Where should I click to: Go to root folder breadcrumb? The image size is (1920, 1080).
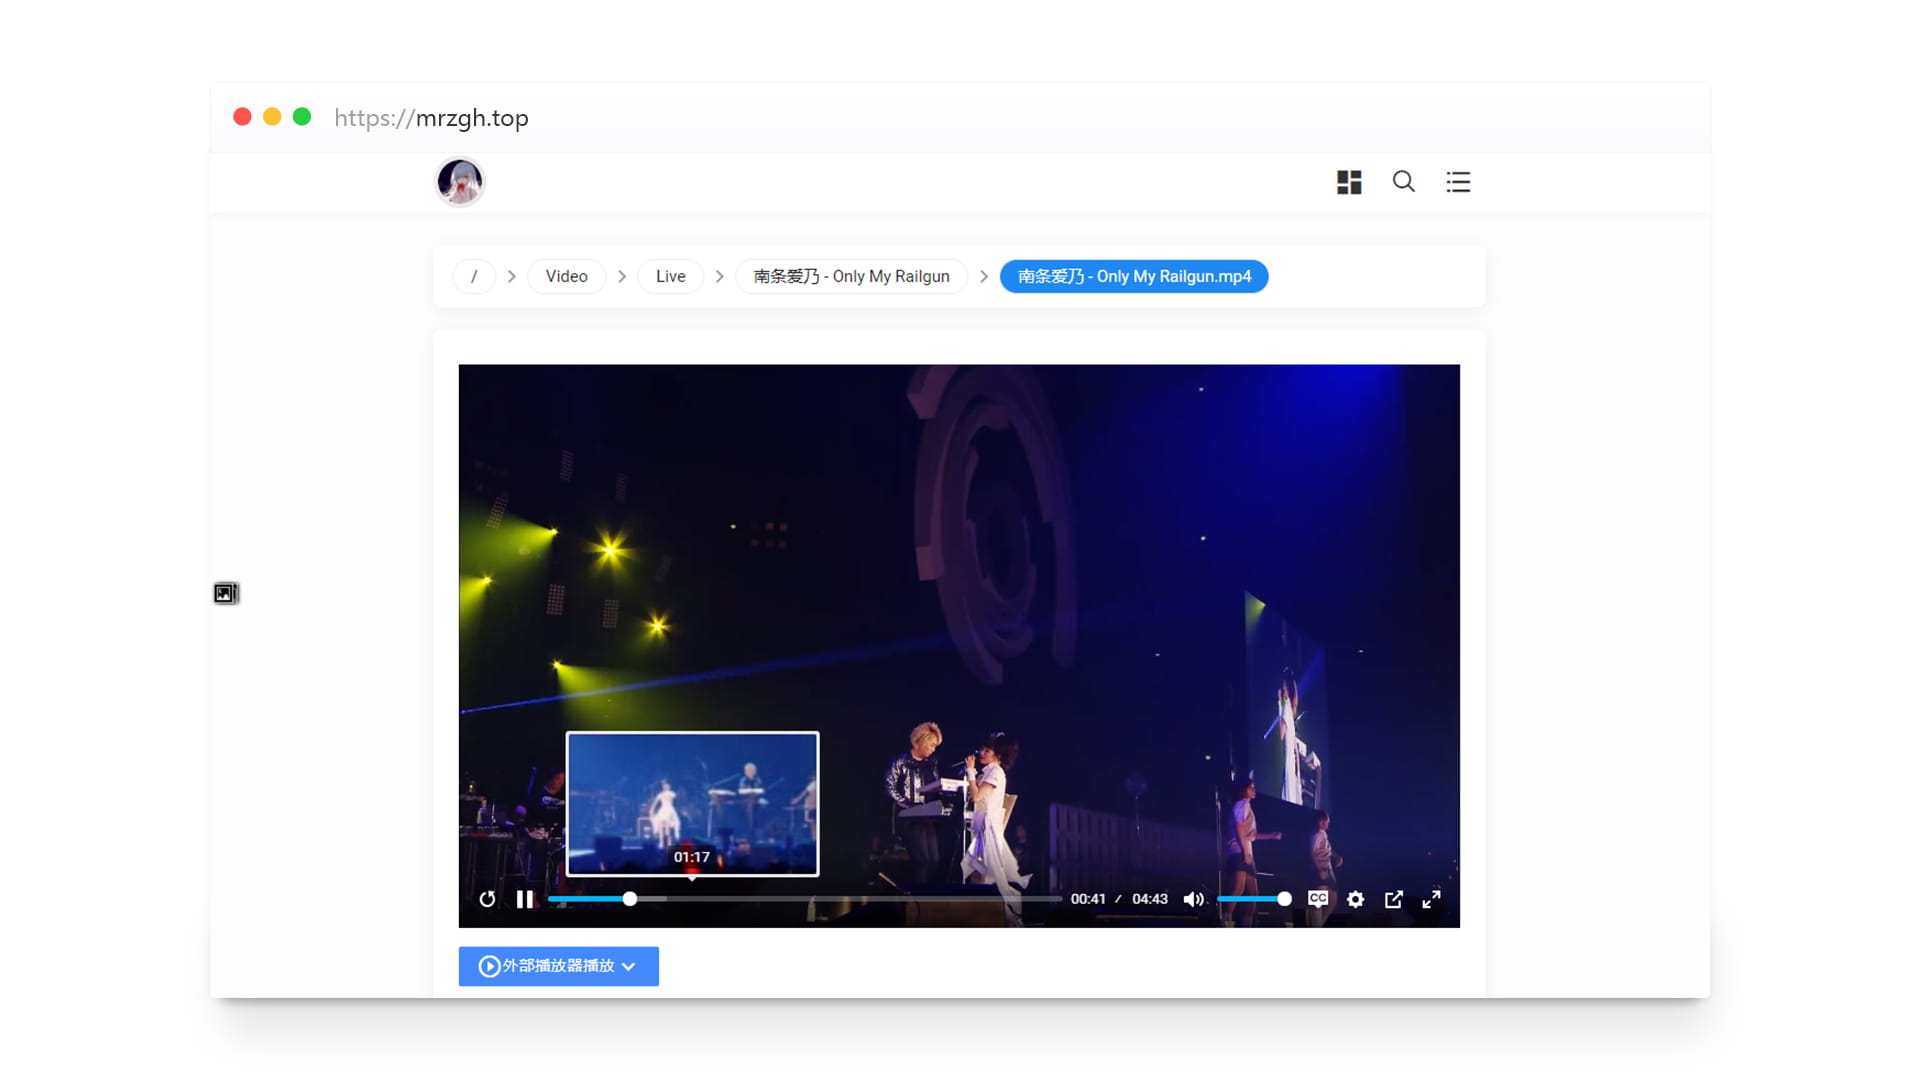(x=474, y=276)
